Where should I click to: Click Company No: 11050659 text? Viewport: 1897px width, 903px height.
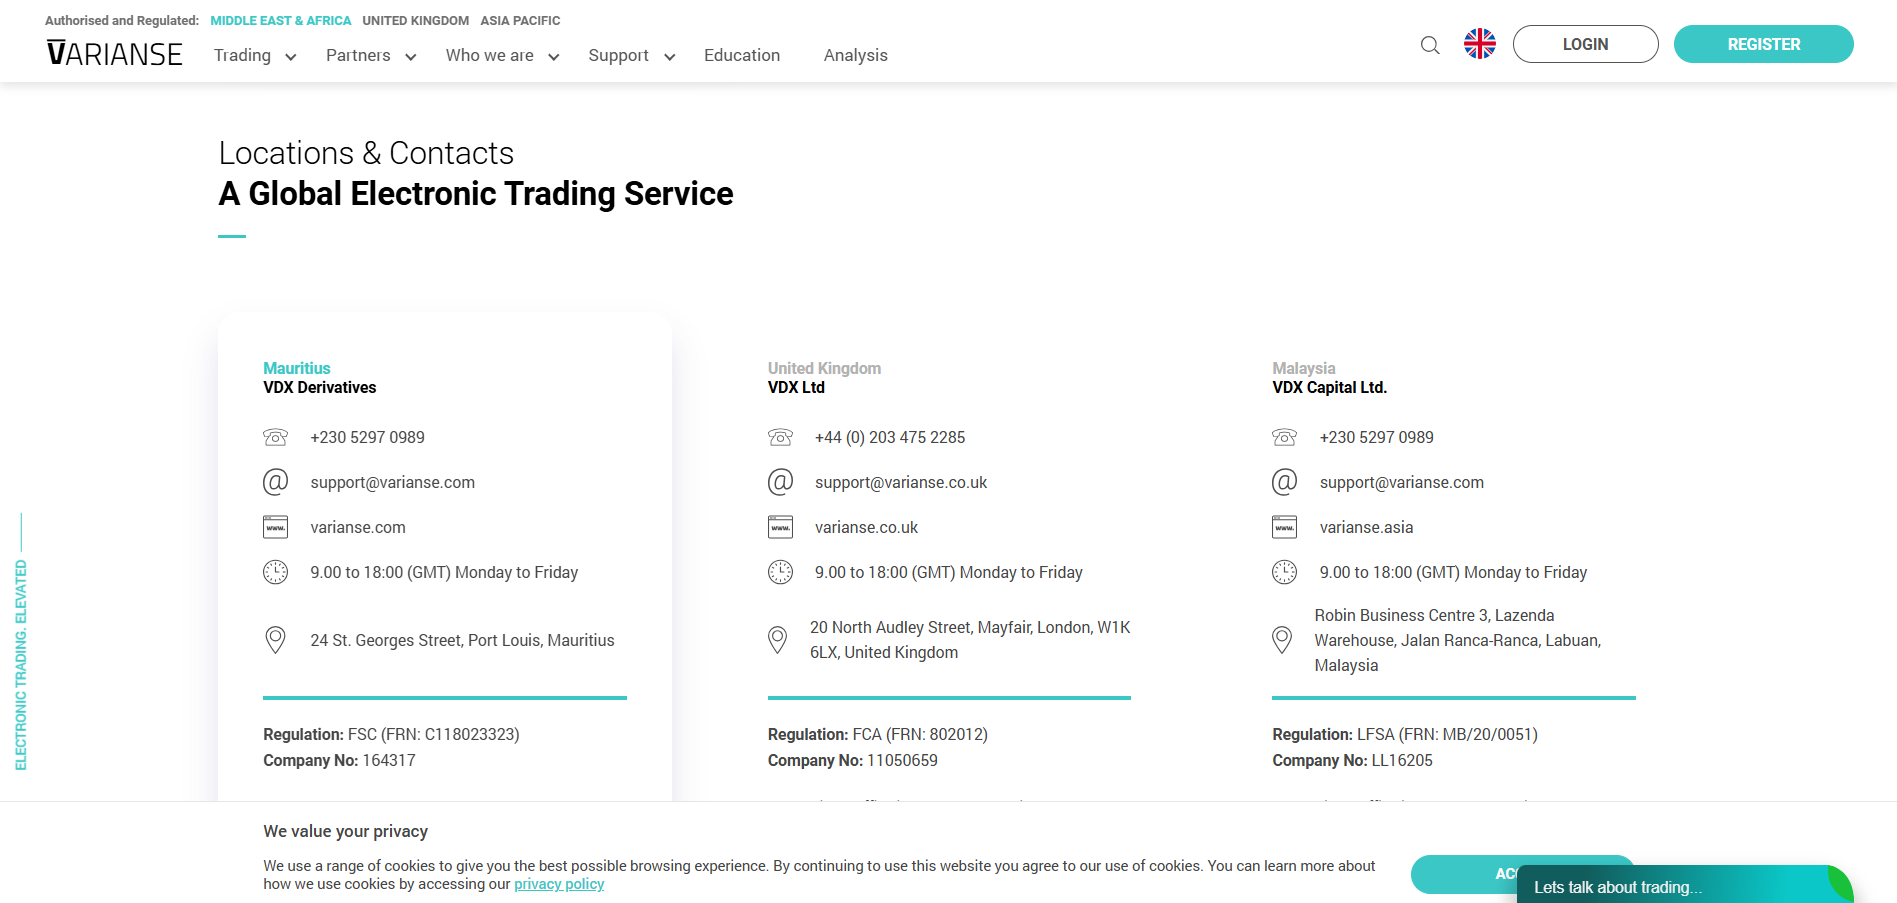(853, 760)
